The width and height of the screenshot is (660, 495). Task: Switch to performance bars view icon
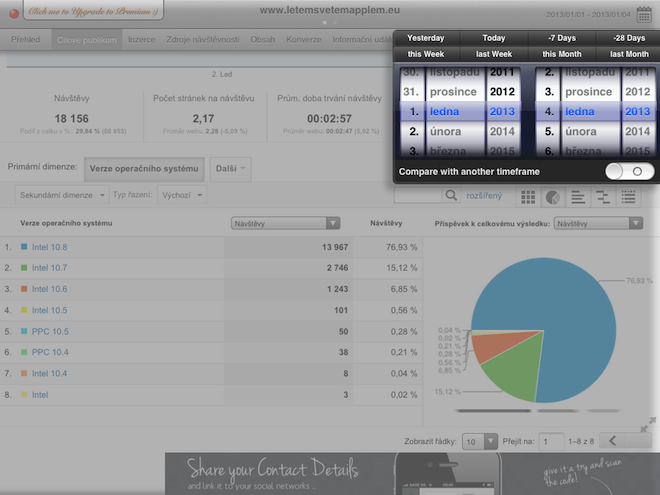[578, 197]
